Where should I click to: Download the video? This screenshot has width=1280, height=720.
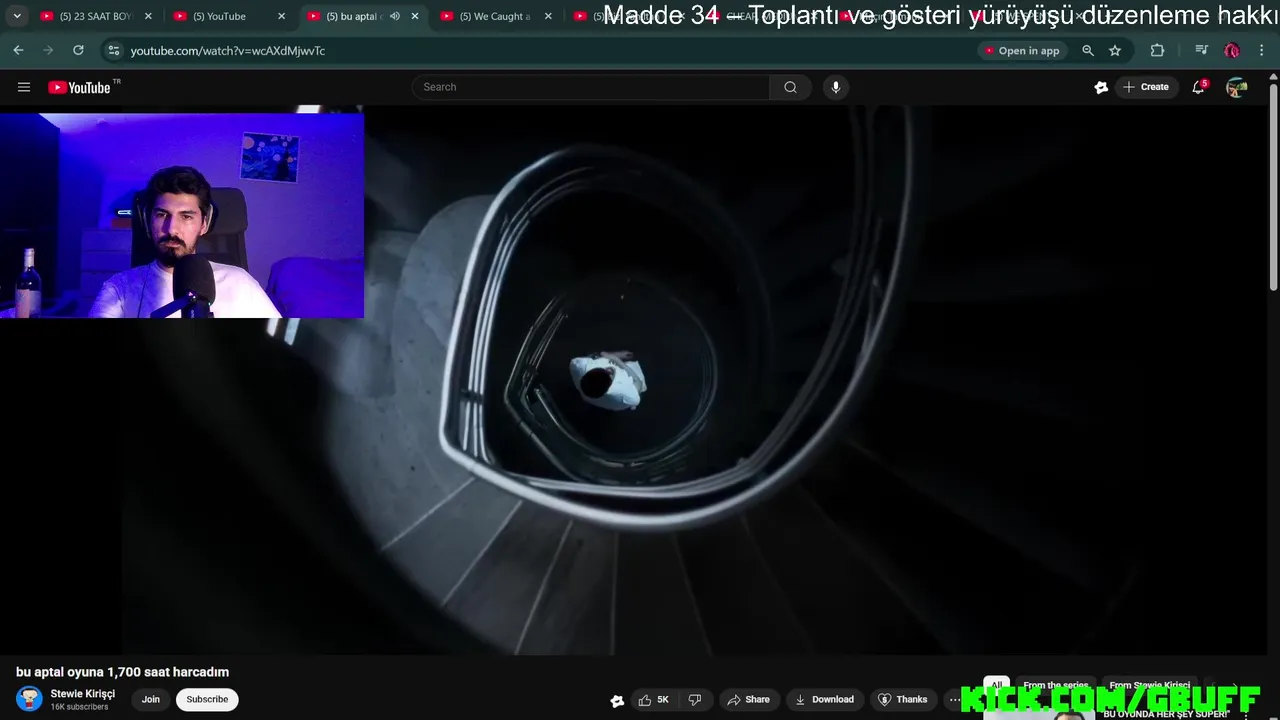pos(824,700)
